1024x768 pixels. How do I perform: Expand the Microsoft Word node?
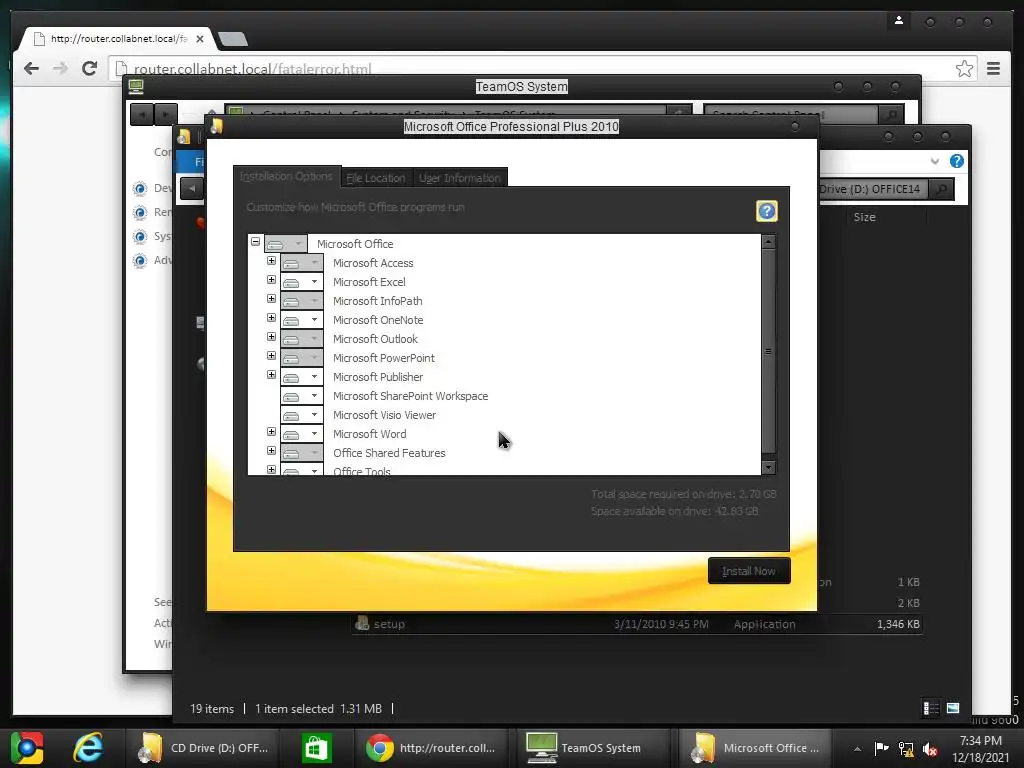pyautogui.click(x=271, y=432)
